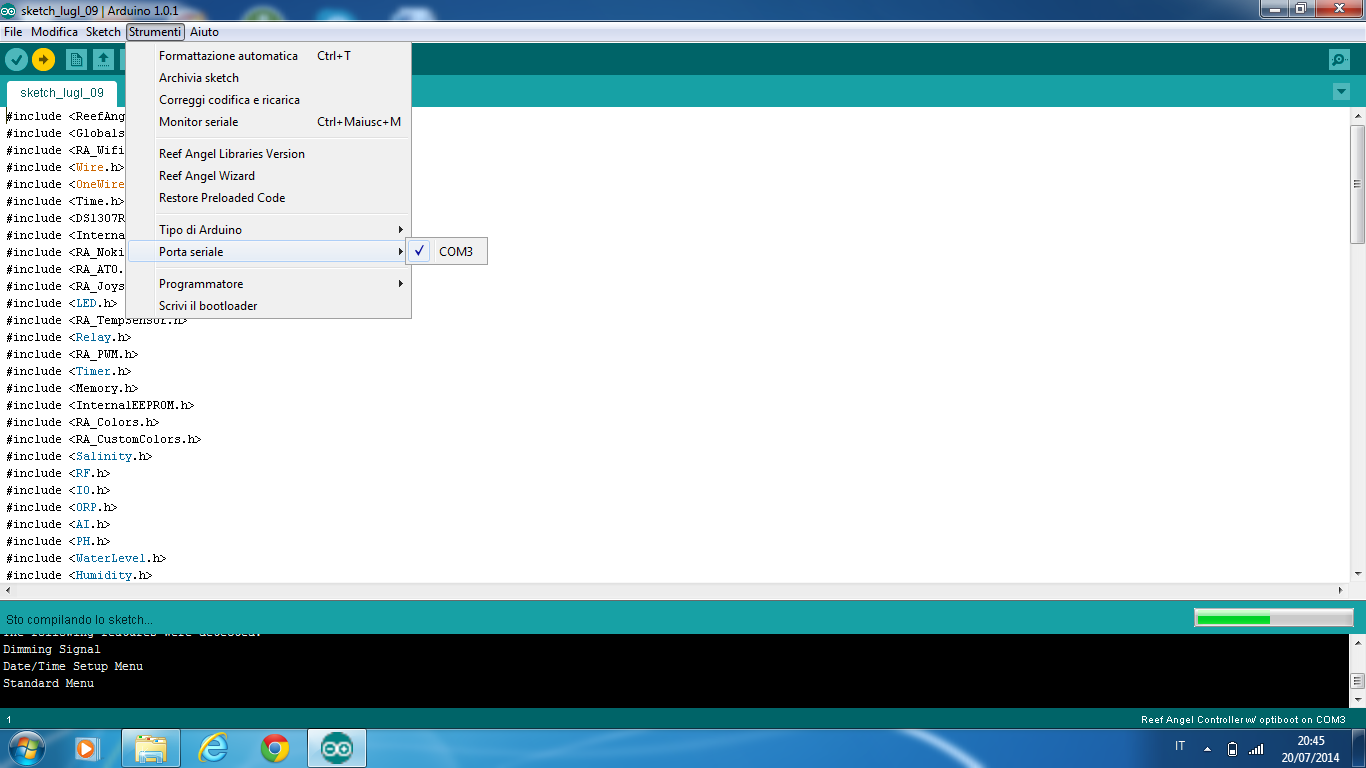Click the line '#include <RA_CustomColors.h>'
This screenshot has width=1366, height=768.
104,439
